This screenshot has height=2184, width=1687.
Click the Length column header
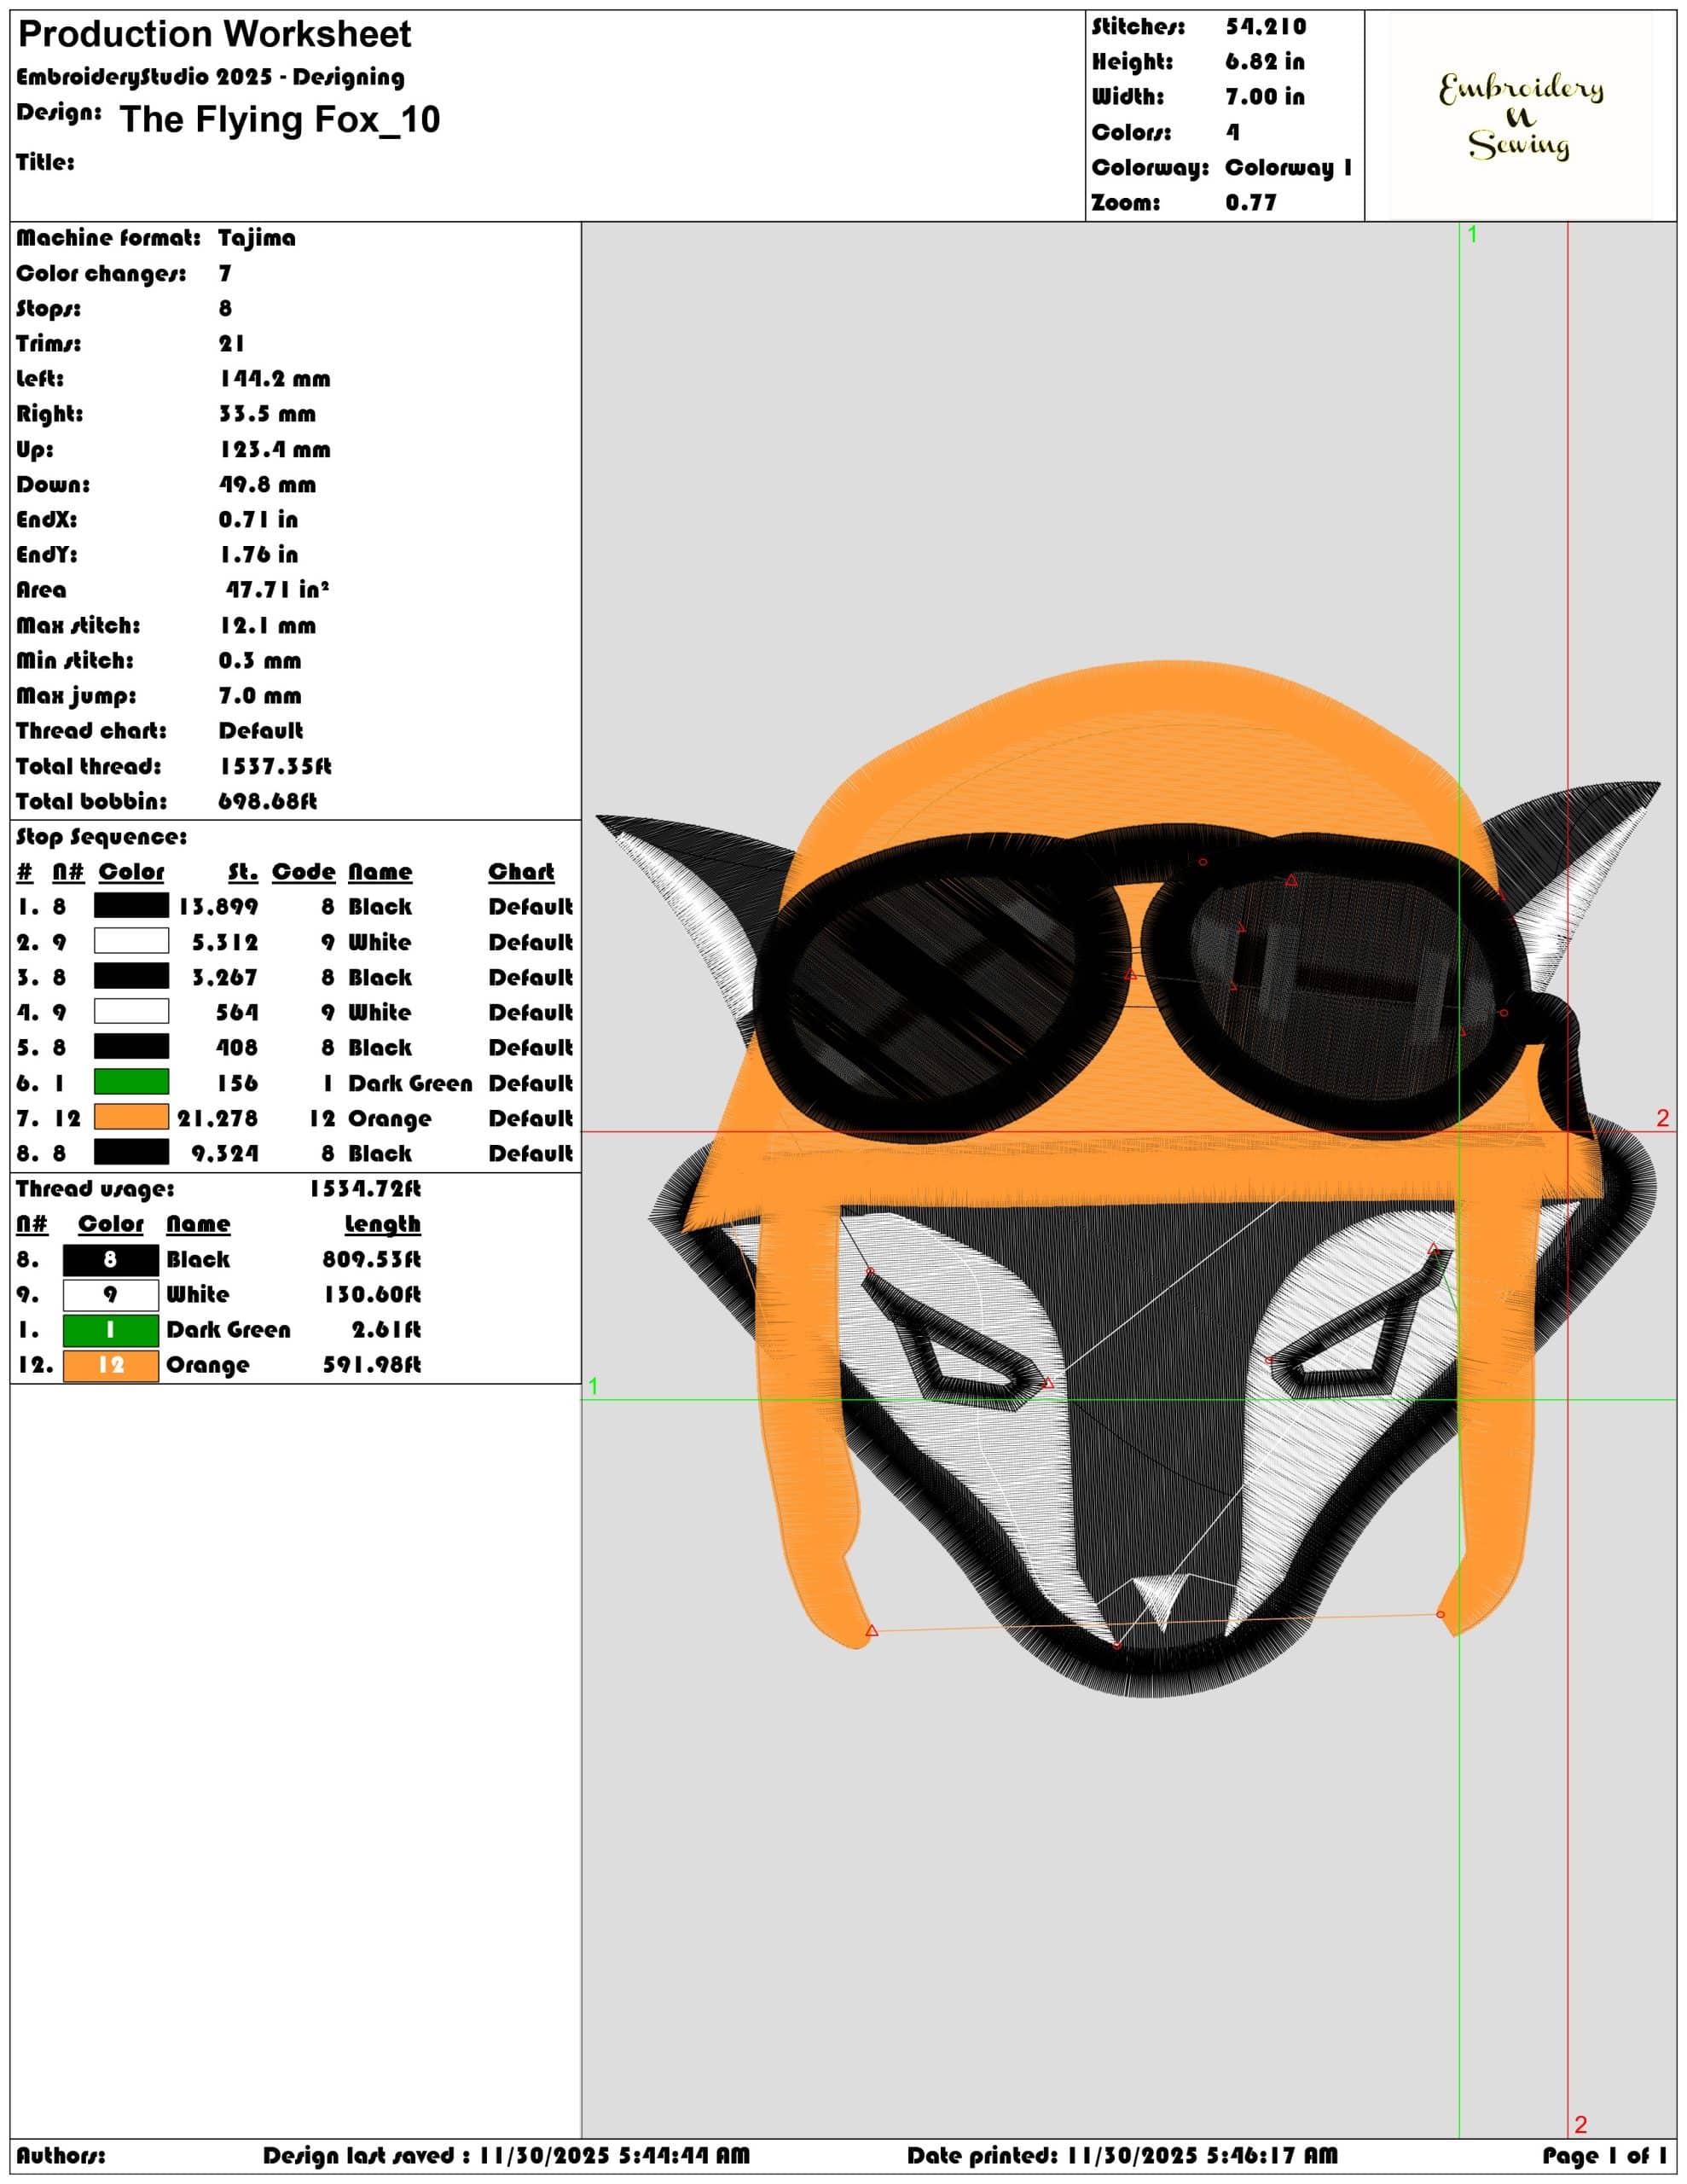(x=383, y=1224)
